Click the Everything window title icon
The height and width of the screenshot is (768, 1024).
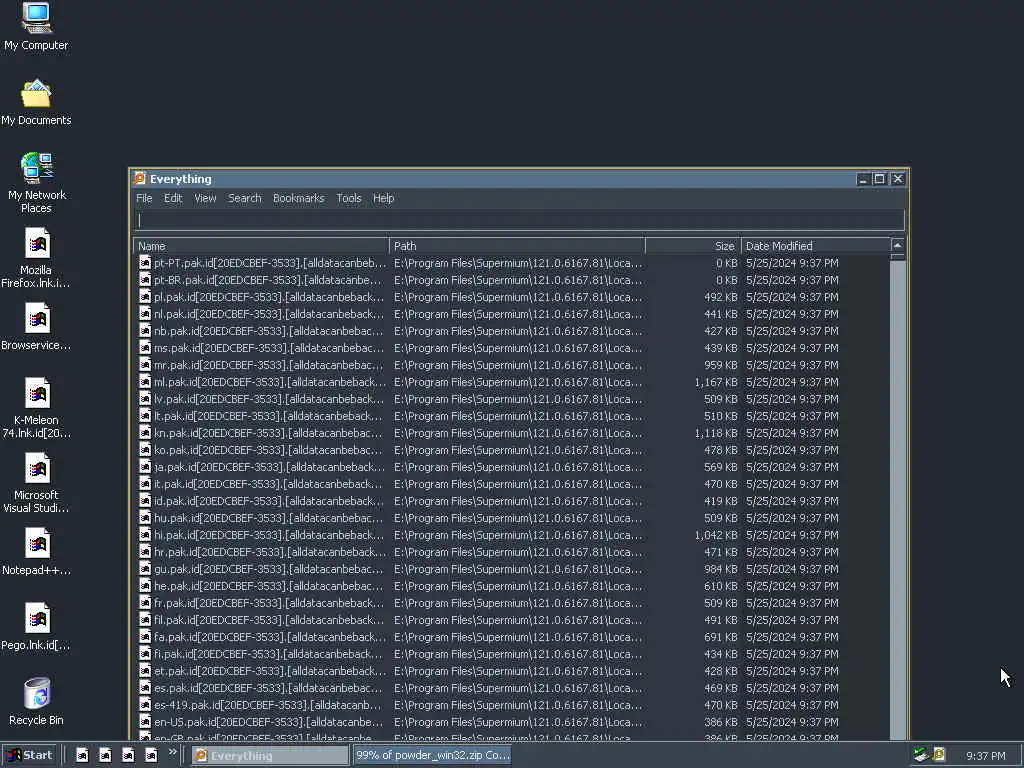coord(140,178)
